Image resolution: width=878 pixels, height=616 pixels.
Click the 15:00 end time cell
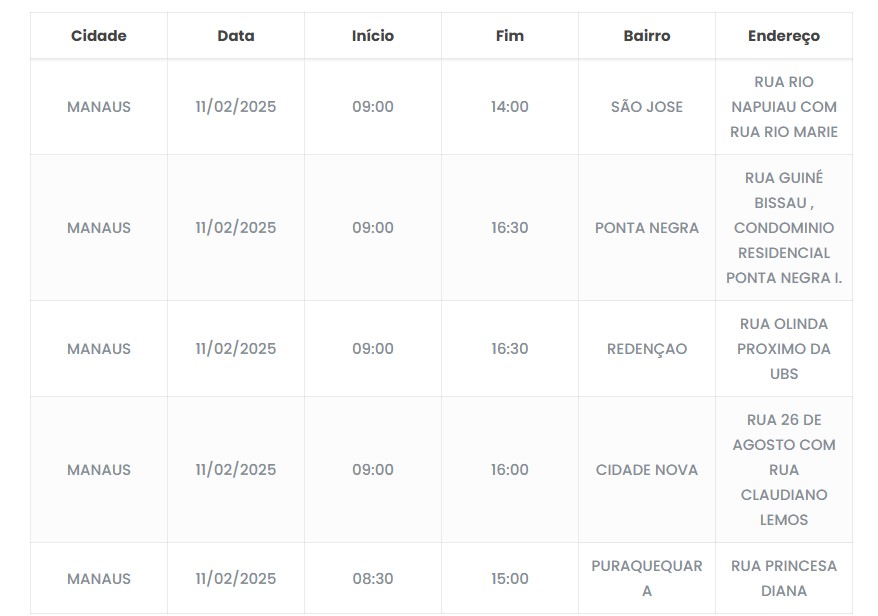510,578
